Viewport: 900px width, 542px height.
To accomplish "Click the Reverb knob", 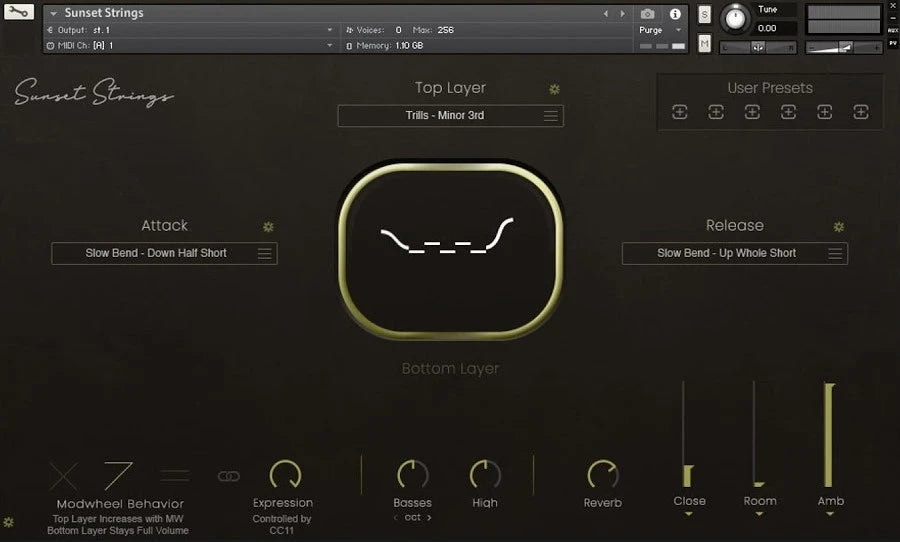I will pos(602,474).
